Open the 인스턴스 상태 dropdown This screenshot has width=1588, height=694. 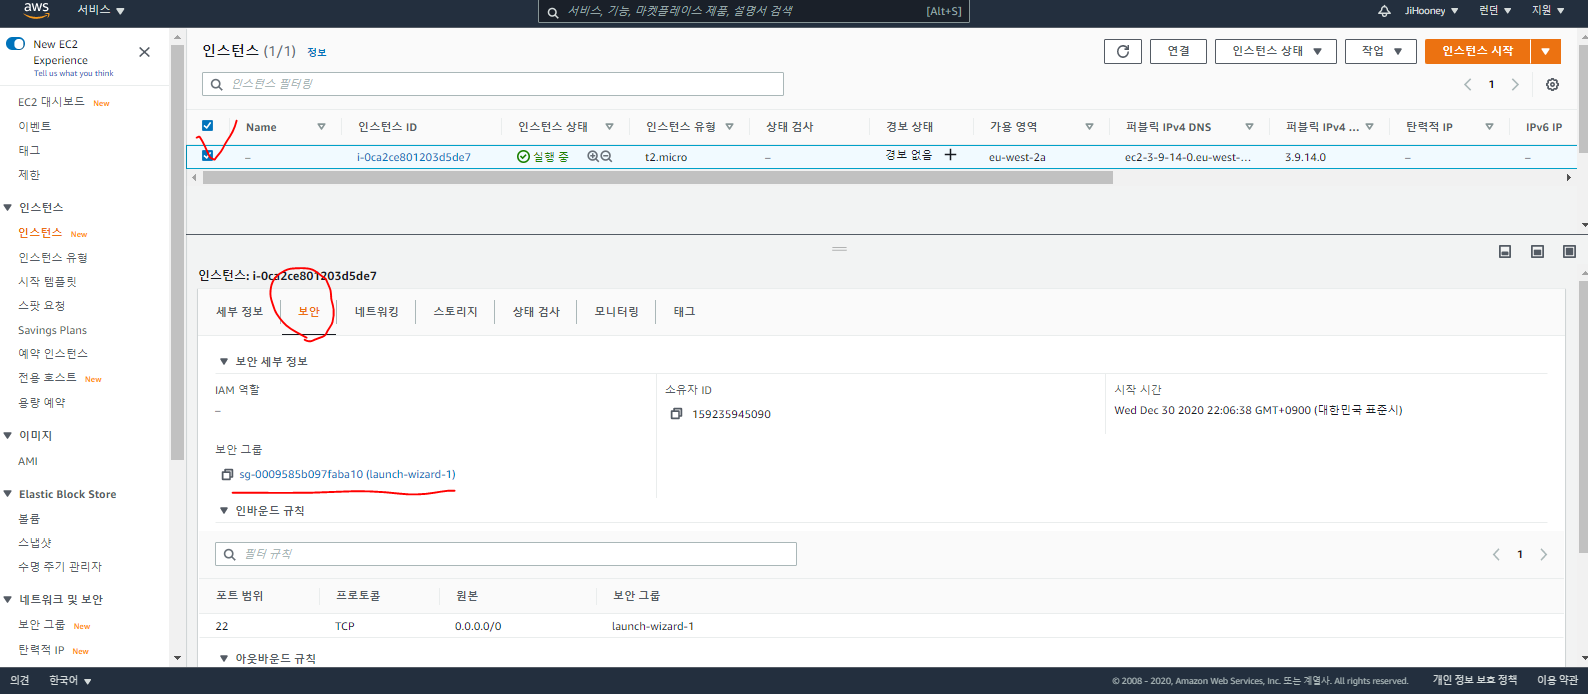[1276, 51]
